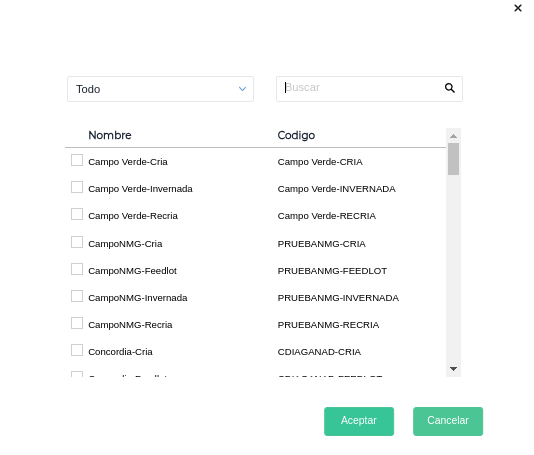This screenshot has width=534, height=455.
Task: Dismiss the dialog with Cancelar button
Action: [448, 421]
